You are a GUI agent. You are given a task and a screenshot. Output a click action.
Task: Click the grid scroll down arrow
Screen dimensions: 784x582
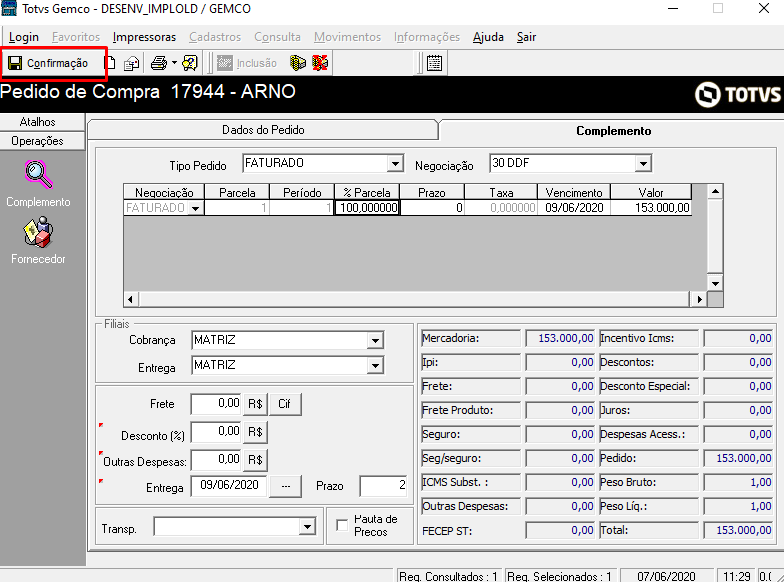tap(716, 284)
